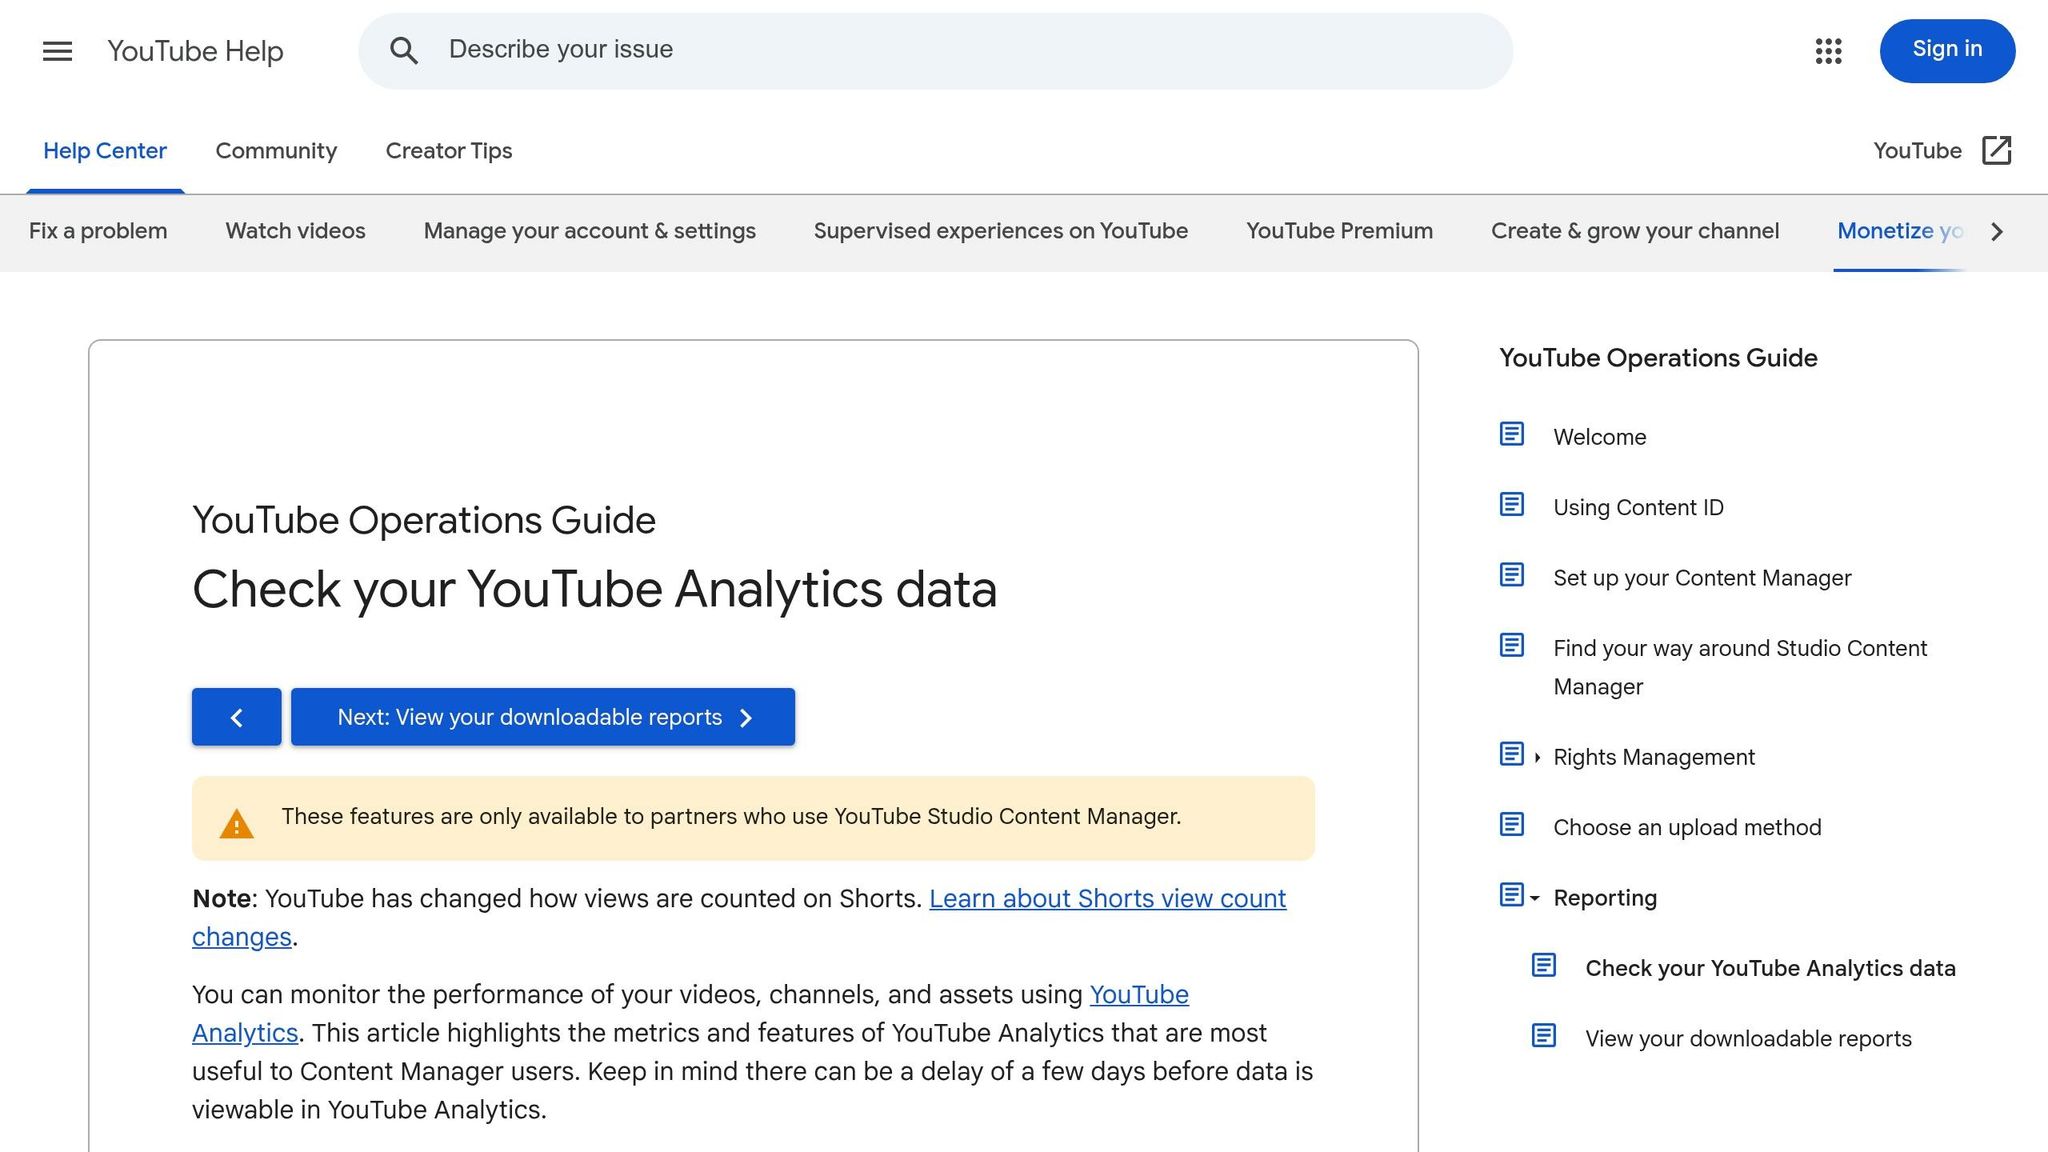Switch to the Community tab
Image resolution: width=2048 pixels, height=1152 pixels.
click(276, 151)
